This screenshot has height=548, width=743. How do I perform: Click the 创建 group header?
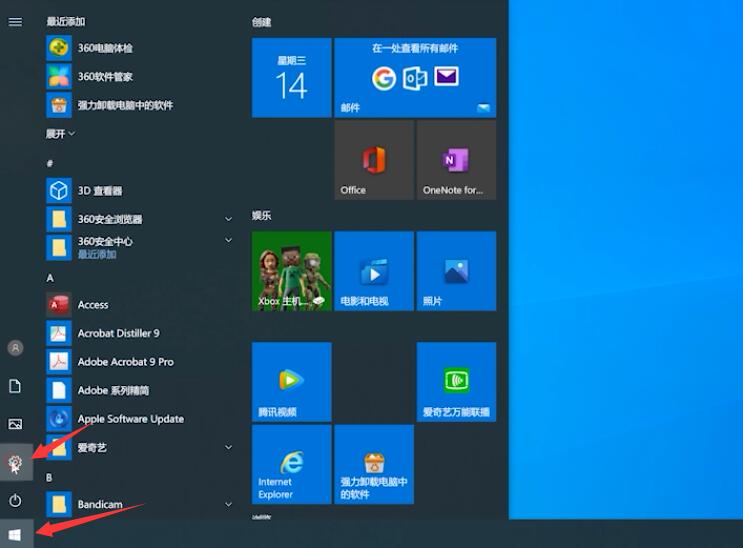tap(262, 22)
